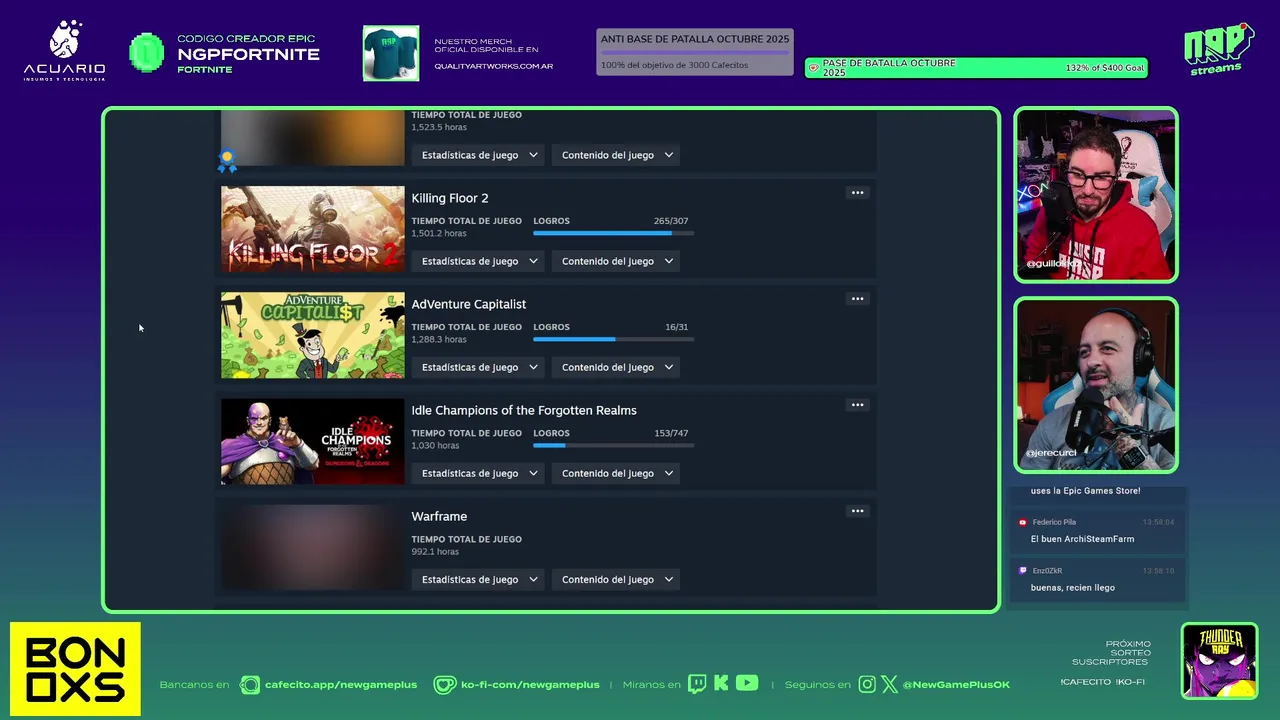Click the @guilloliker webcam feed
Viewport: 1280px width, 720px height.
point(1096,195)
